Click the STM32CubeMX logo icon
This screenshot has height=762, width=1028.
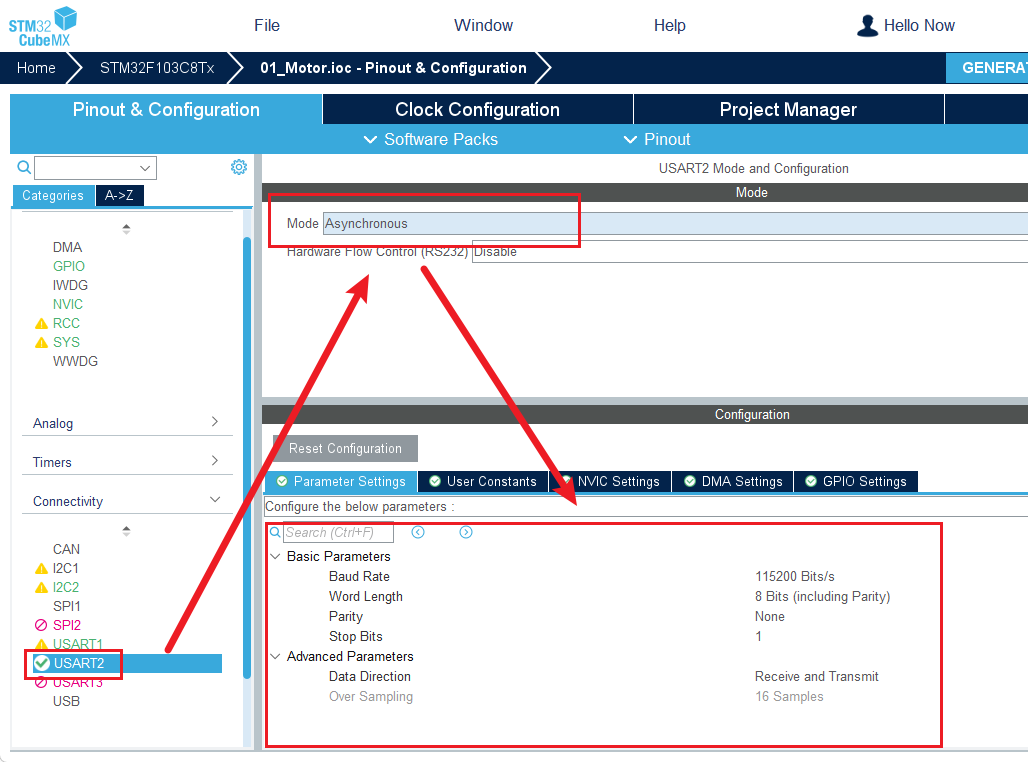42,26
